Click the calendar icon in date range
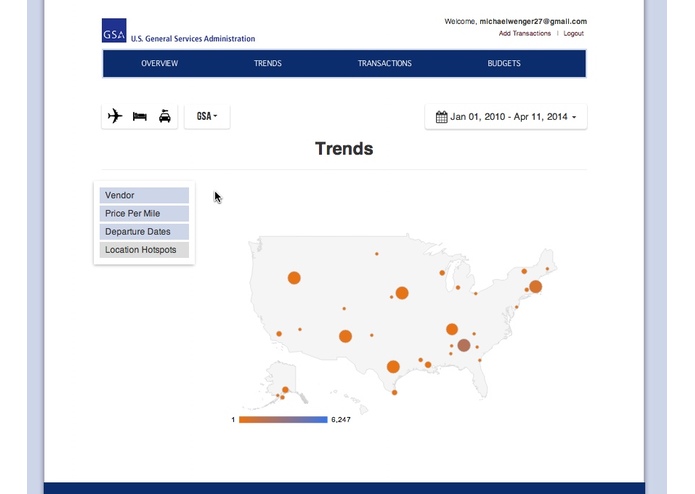 coord(441,117)
